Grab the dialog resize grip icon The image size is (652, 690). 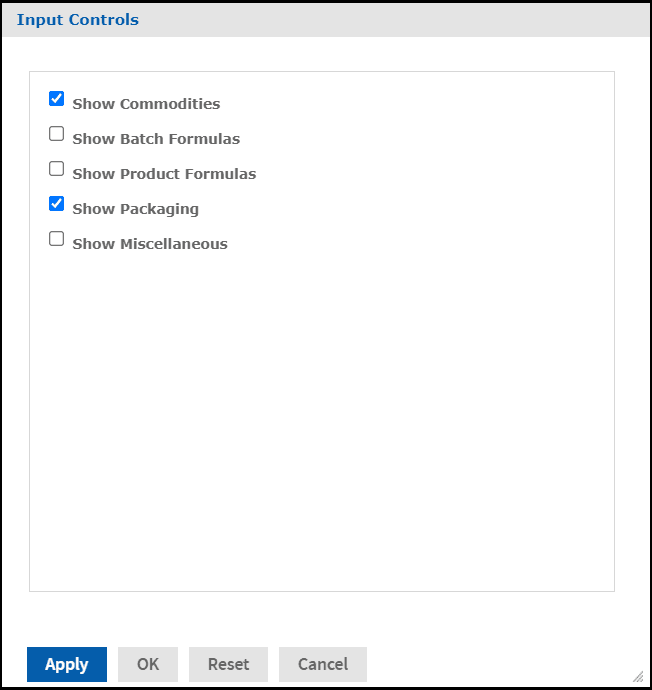pos(637,676)
